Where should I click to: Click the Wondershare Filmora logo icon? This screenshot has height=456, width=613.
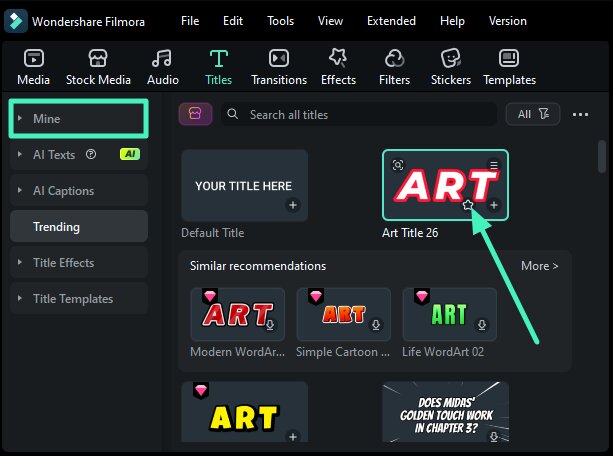16,21
